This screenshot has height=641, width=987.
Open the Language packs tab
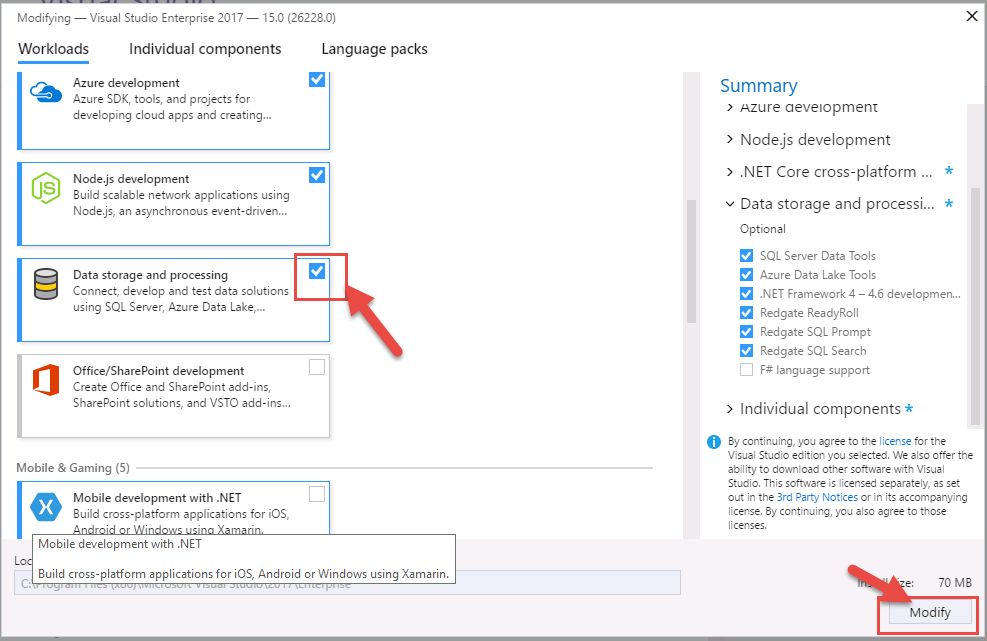[375, 49]
